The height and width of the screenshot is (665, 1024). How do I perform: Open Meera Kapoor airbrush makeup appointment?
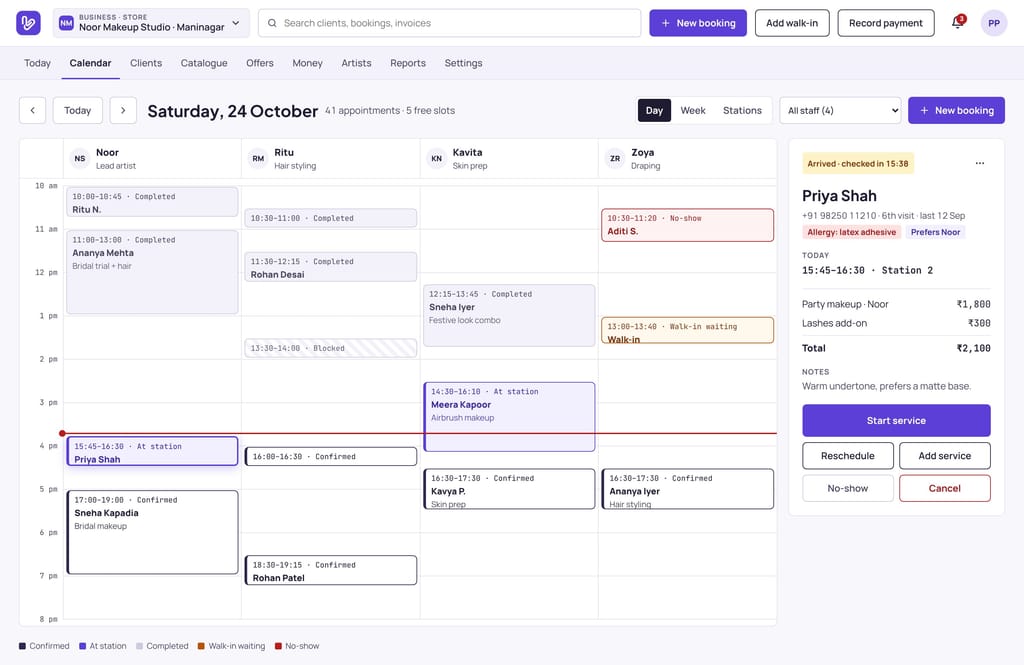pyautogui.click(x=509, y=417)
